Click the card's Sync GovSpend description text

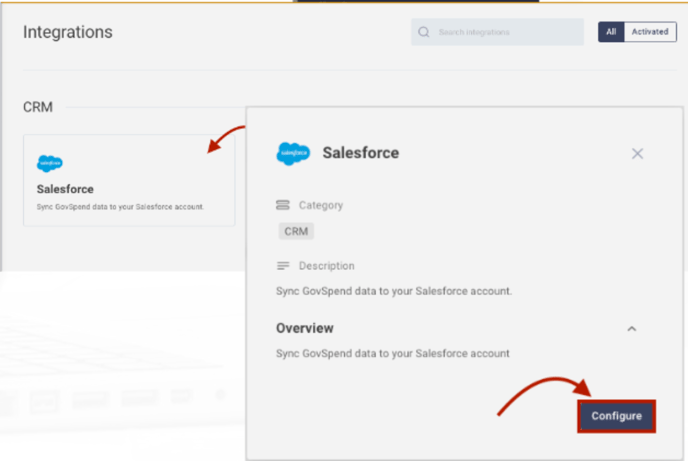120,207
